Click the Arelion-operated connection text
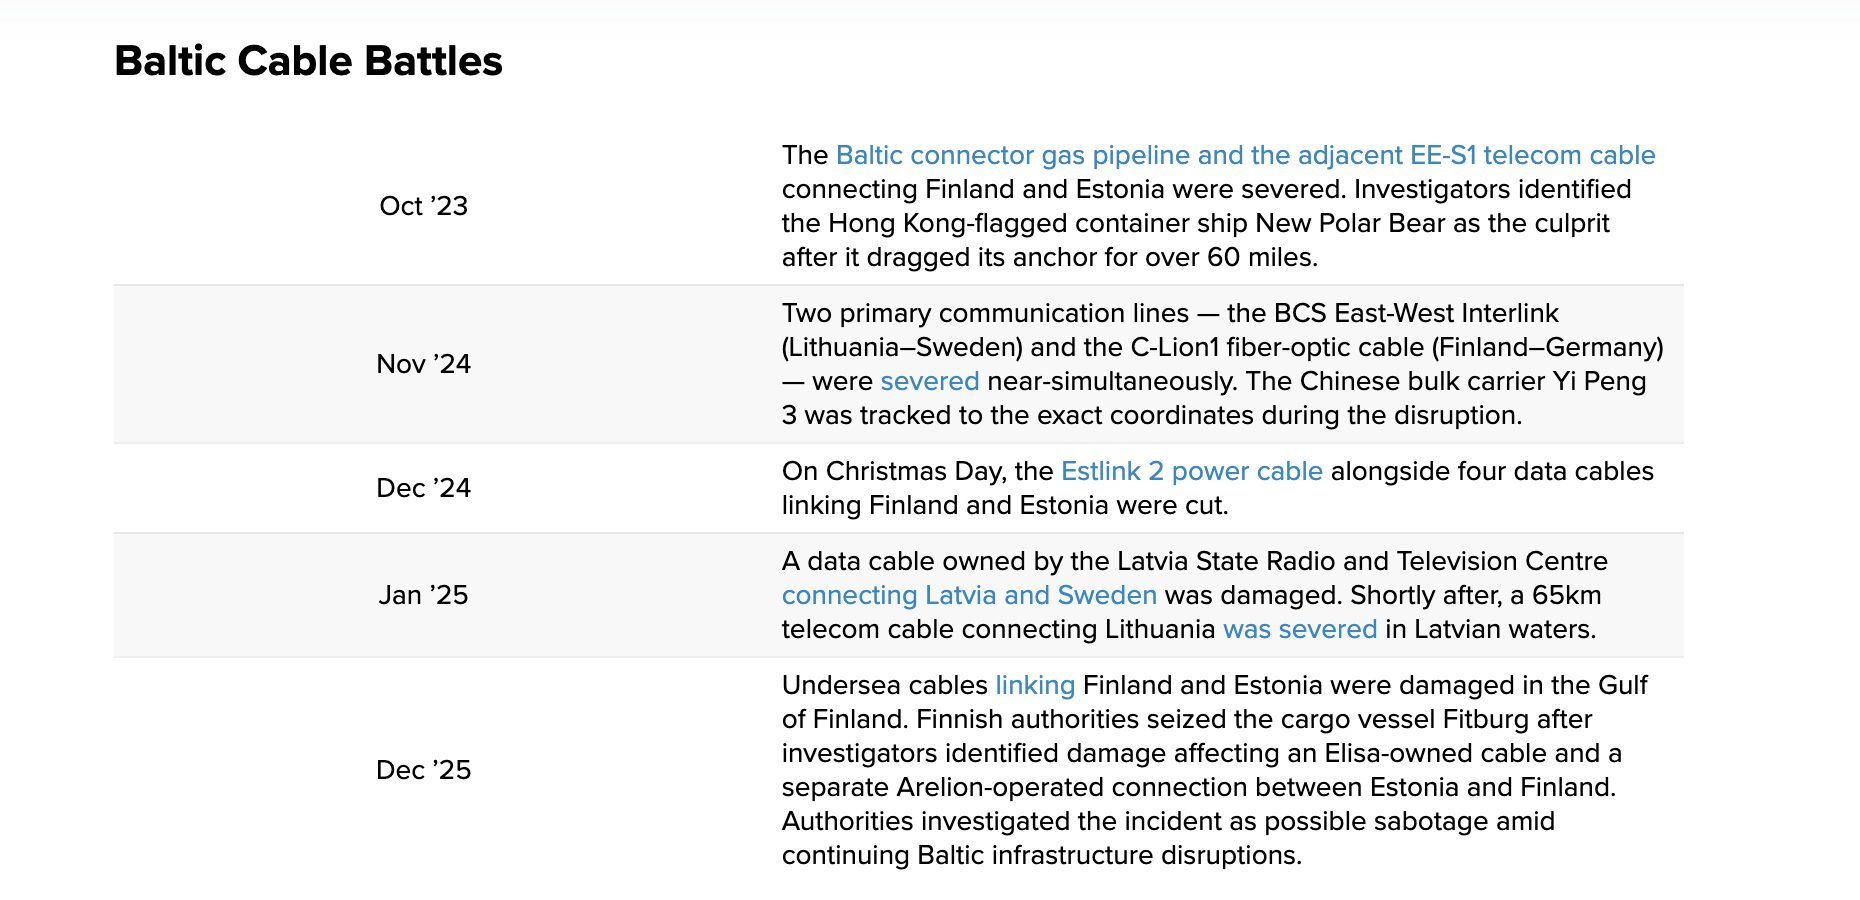Viewport: 1860px width, 900px height. click(1071, 787)
